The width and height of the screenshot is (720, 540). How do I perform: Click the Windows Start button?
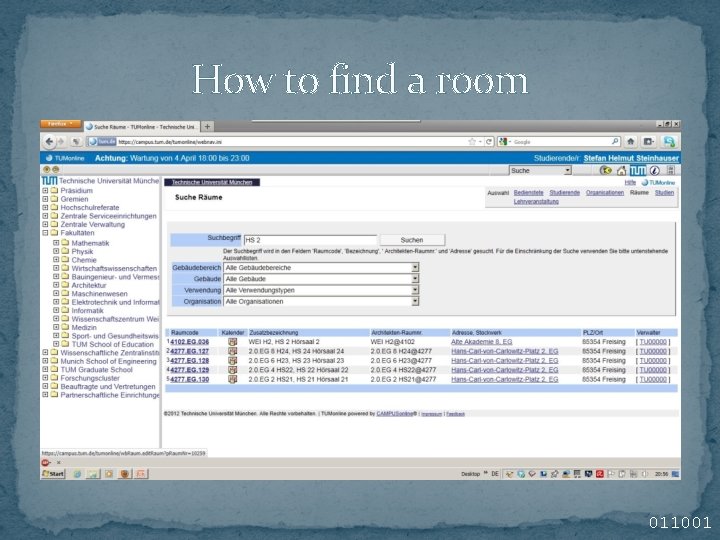click(x=53, y=474)
